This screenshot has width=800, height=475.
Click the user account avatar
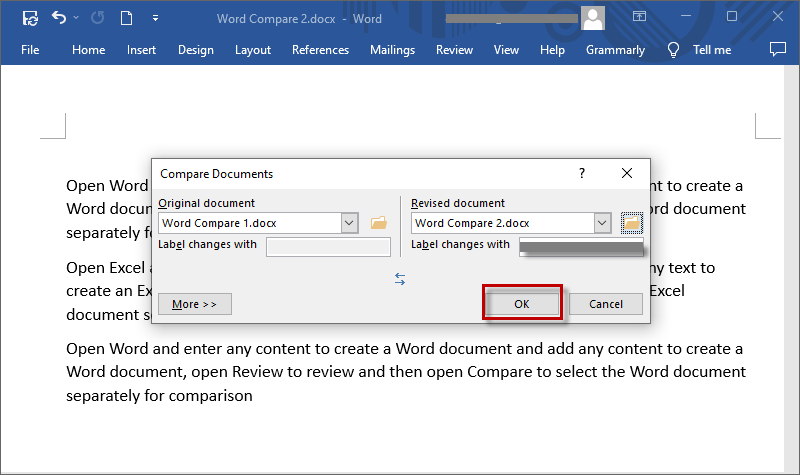(x=593, y=18)
